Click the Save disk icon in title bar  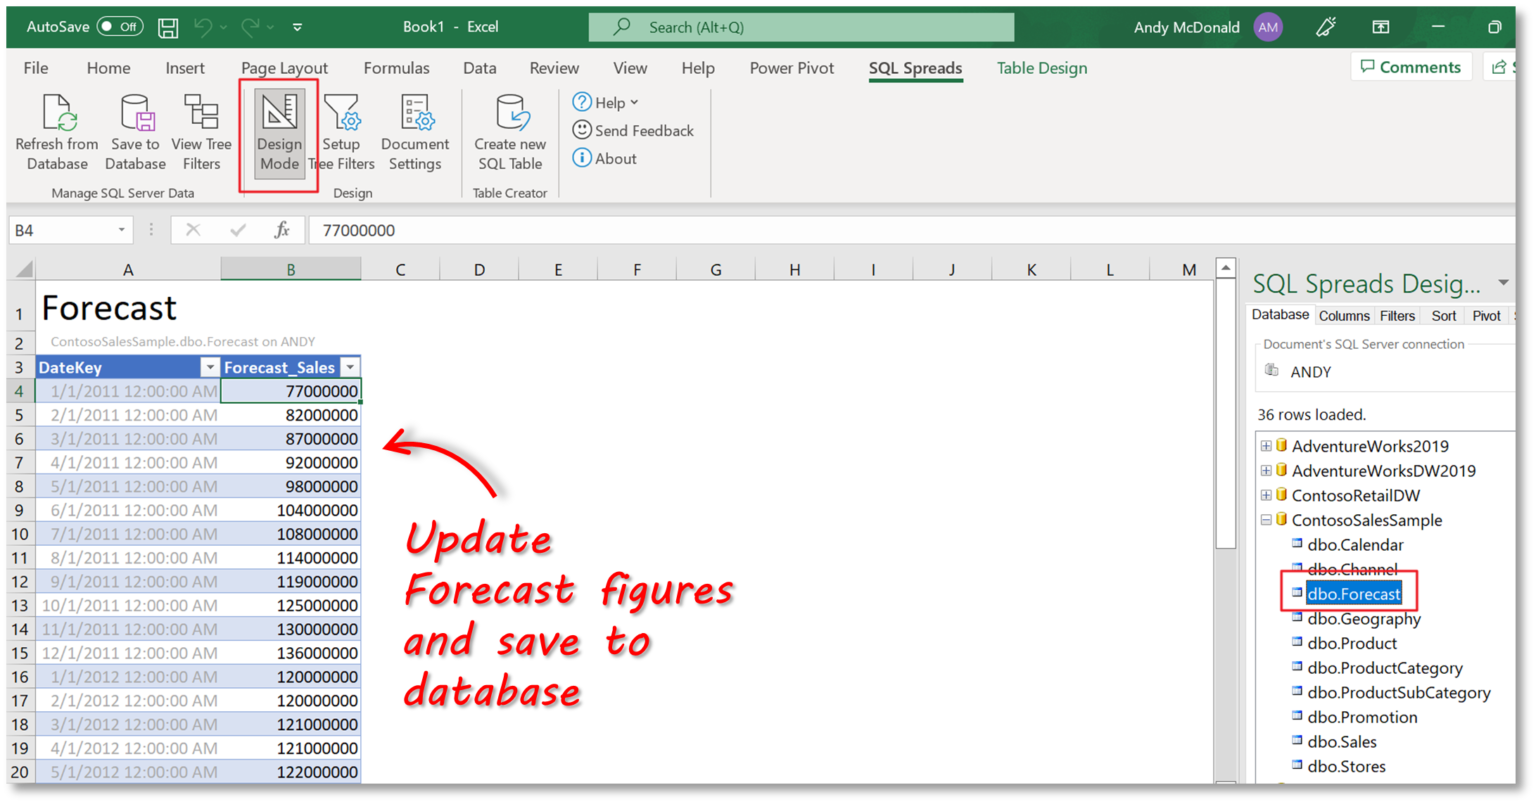tap(168, 27)
